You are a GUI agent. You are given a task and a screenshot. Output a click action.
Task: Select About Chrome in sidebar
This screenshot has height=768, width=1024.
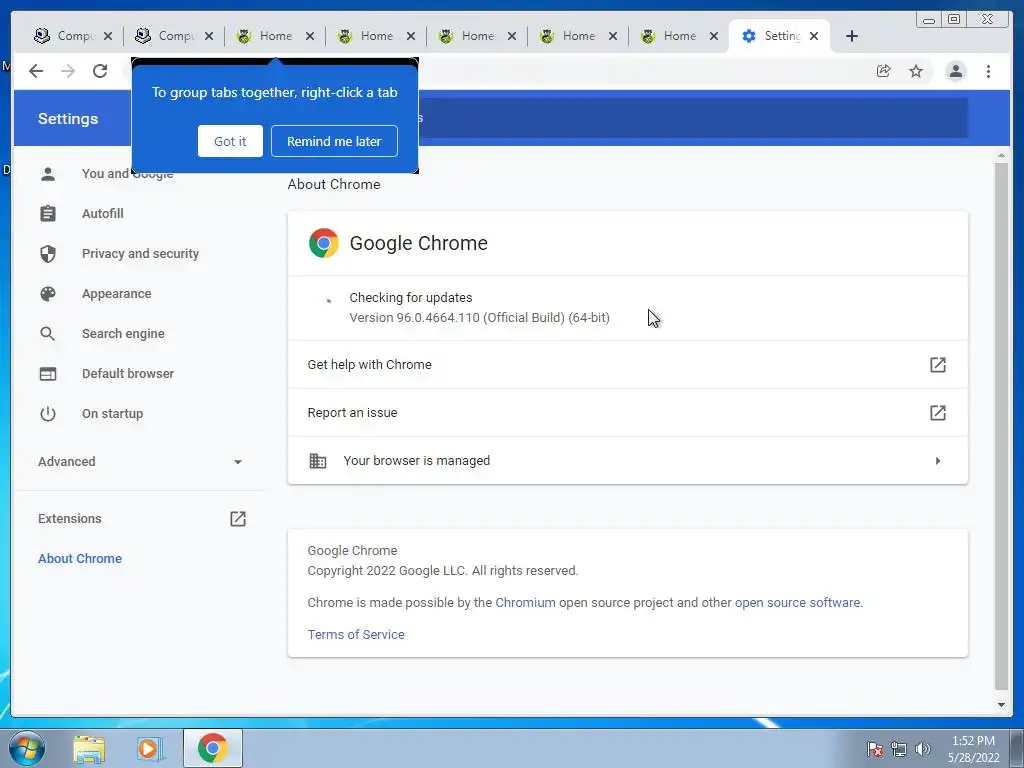pos(80,558)
